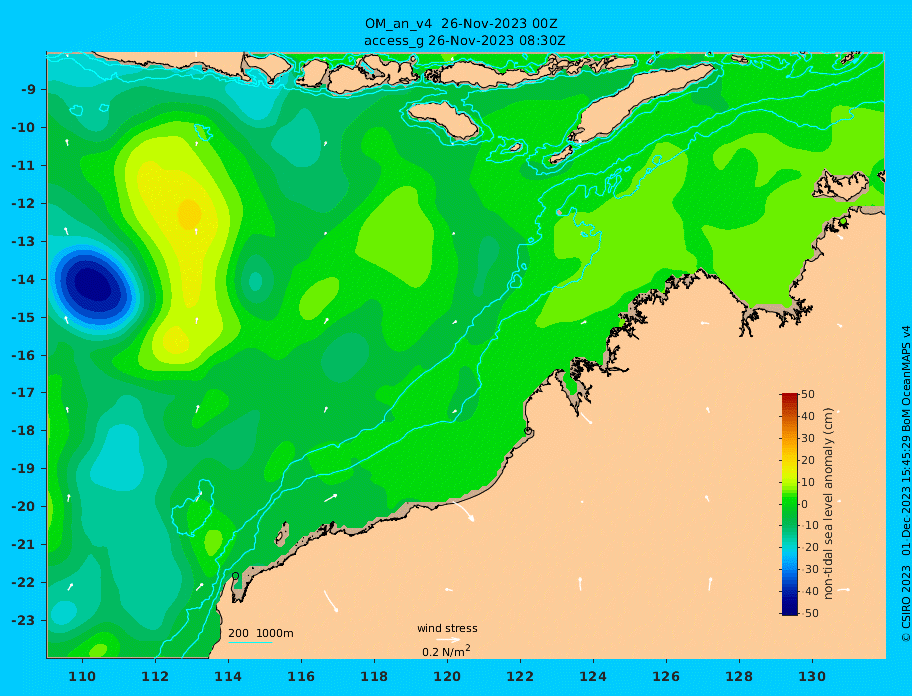Click latitude axis label '-18'
Viewport: 912px width, 696px height.
[23, 430]
